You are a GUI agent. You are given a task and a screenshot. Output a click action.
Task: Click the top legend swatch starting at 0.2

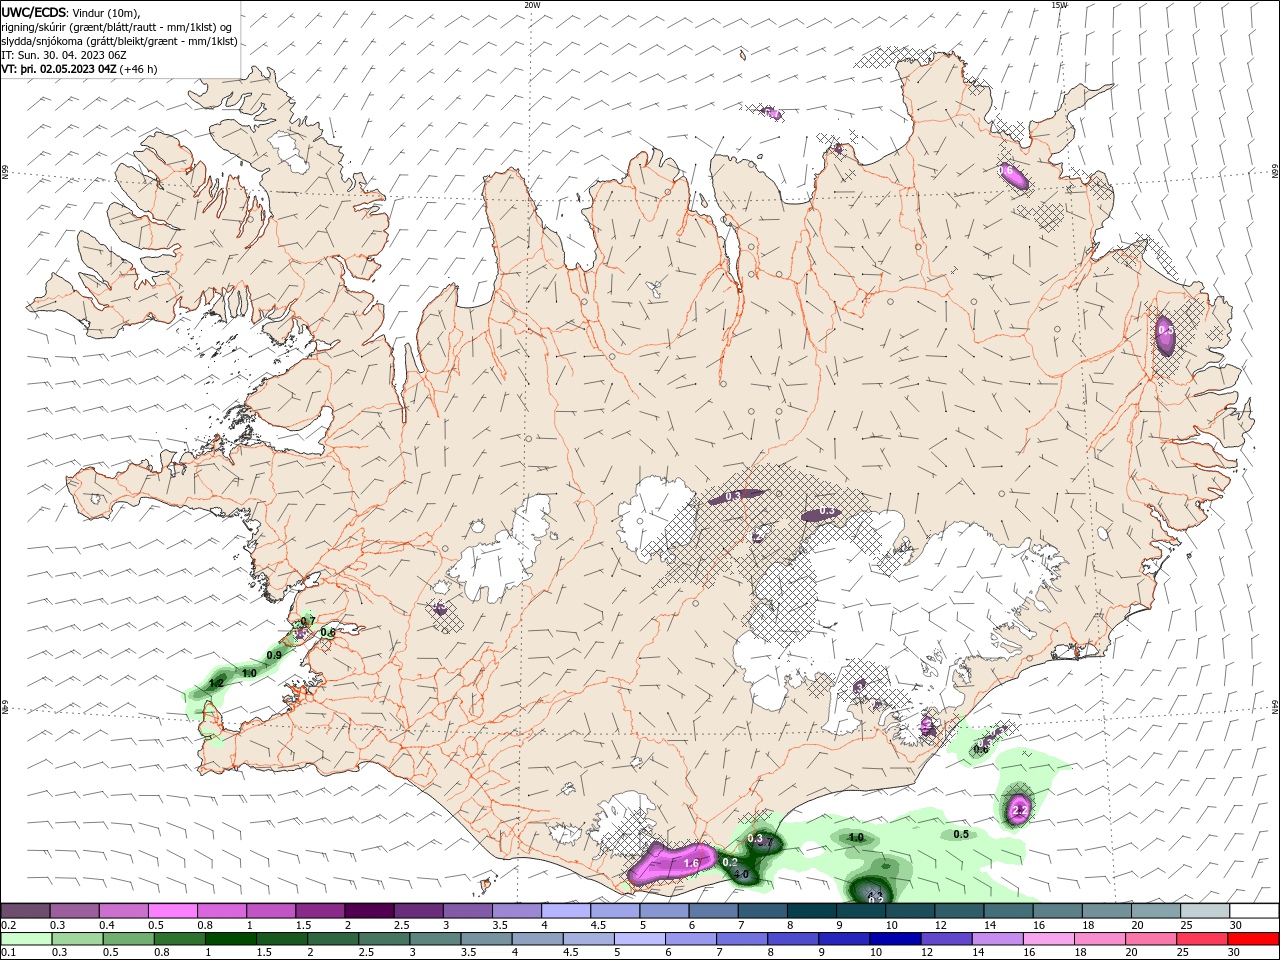[25, 910]
